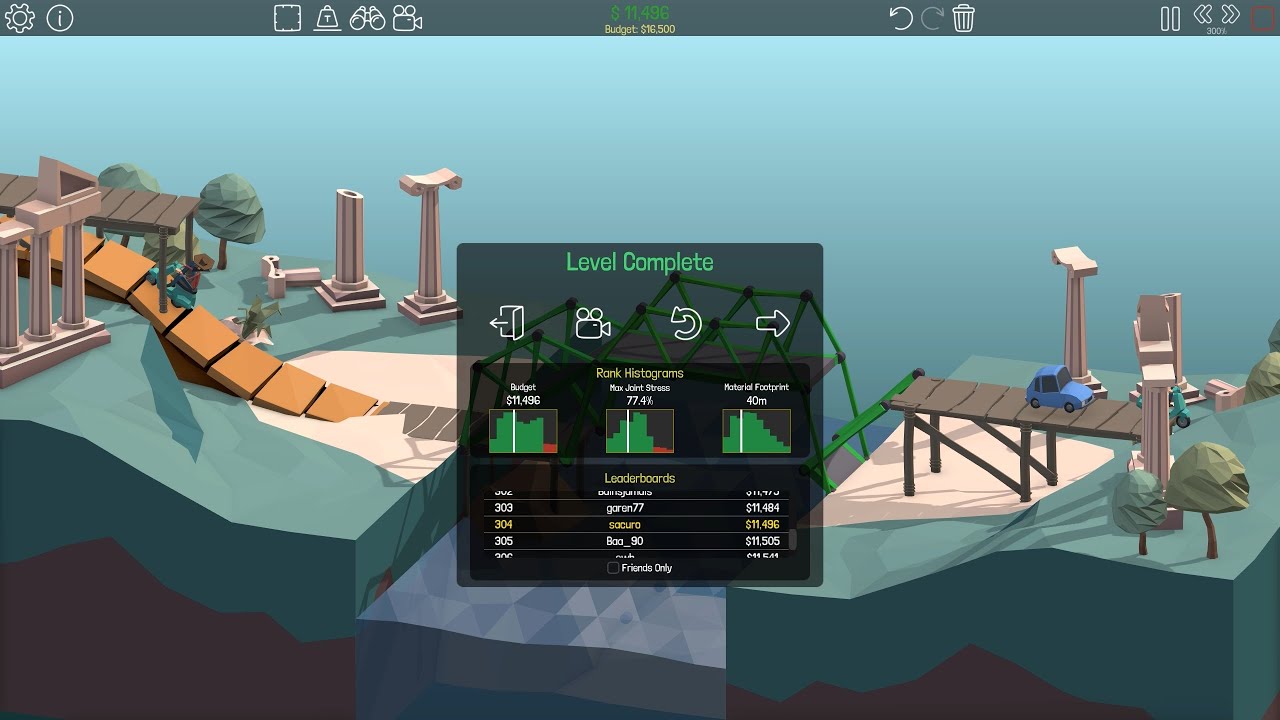Viewport: 1280px width, 720px height.
Task: Click the 77.4% joint stress value
Action: click(640, 400)
